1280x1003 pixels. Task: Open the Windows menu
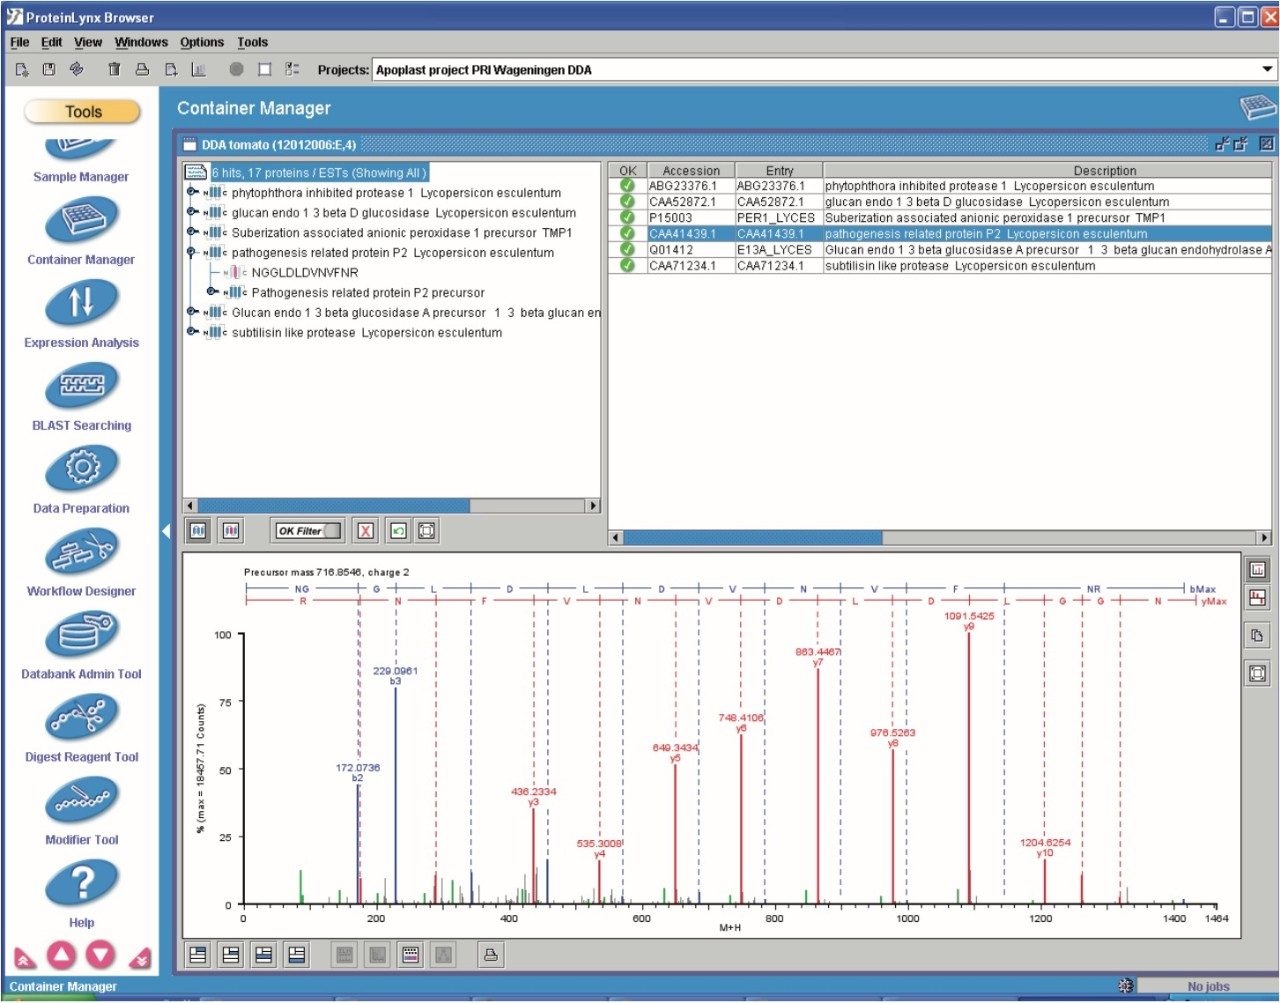click(x=141, y=42)
